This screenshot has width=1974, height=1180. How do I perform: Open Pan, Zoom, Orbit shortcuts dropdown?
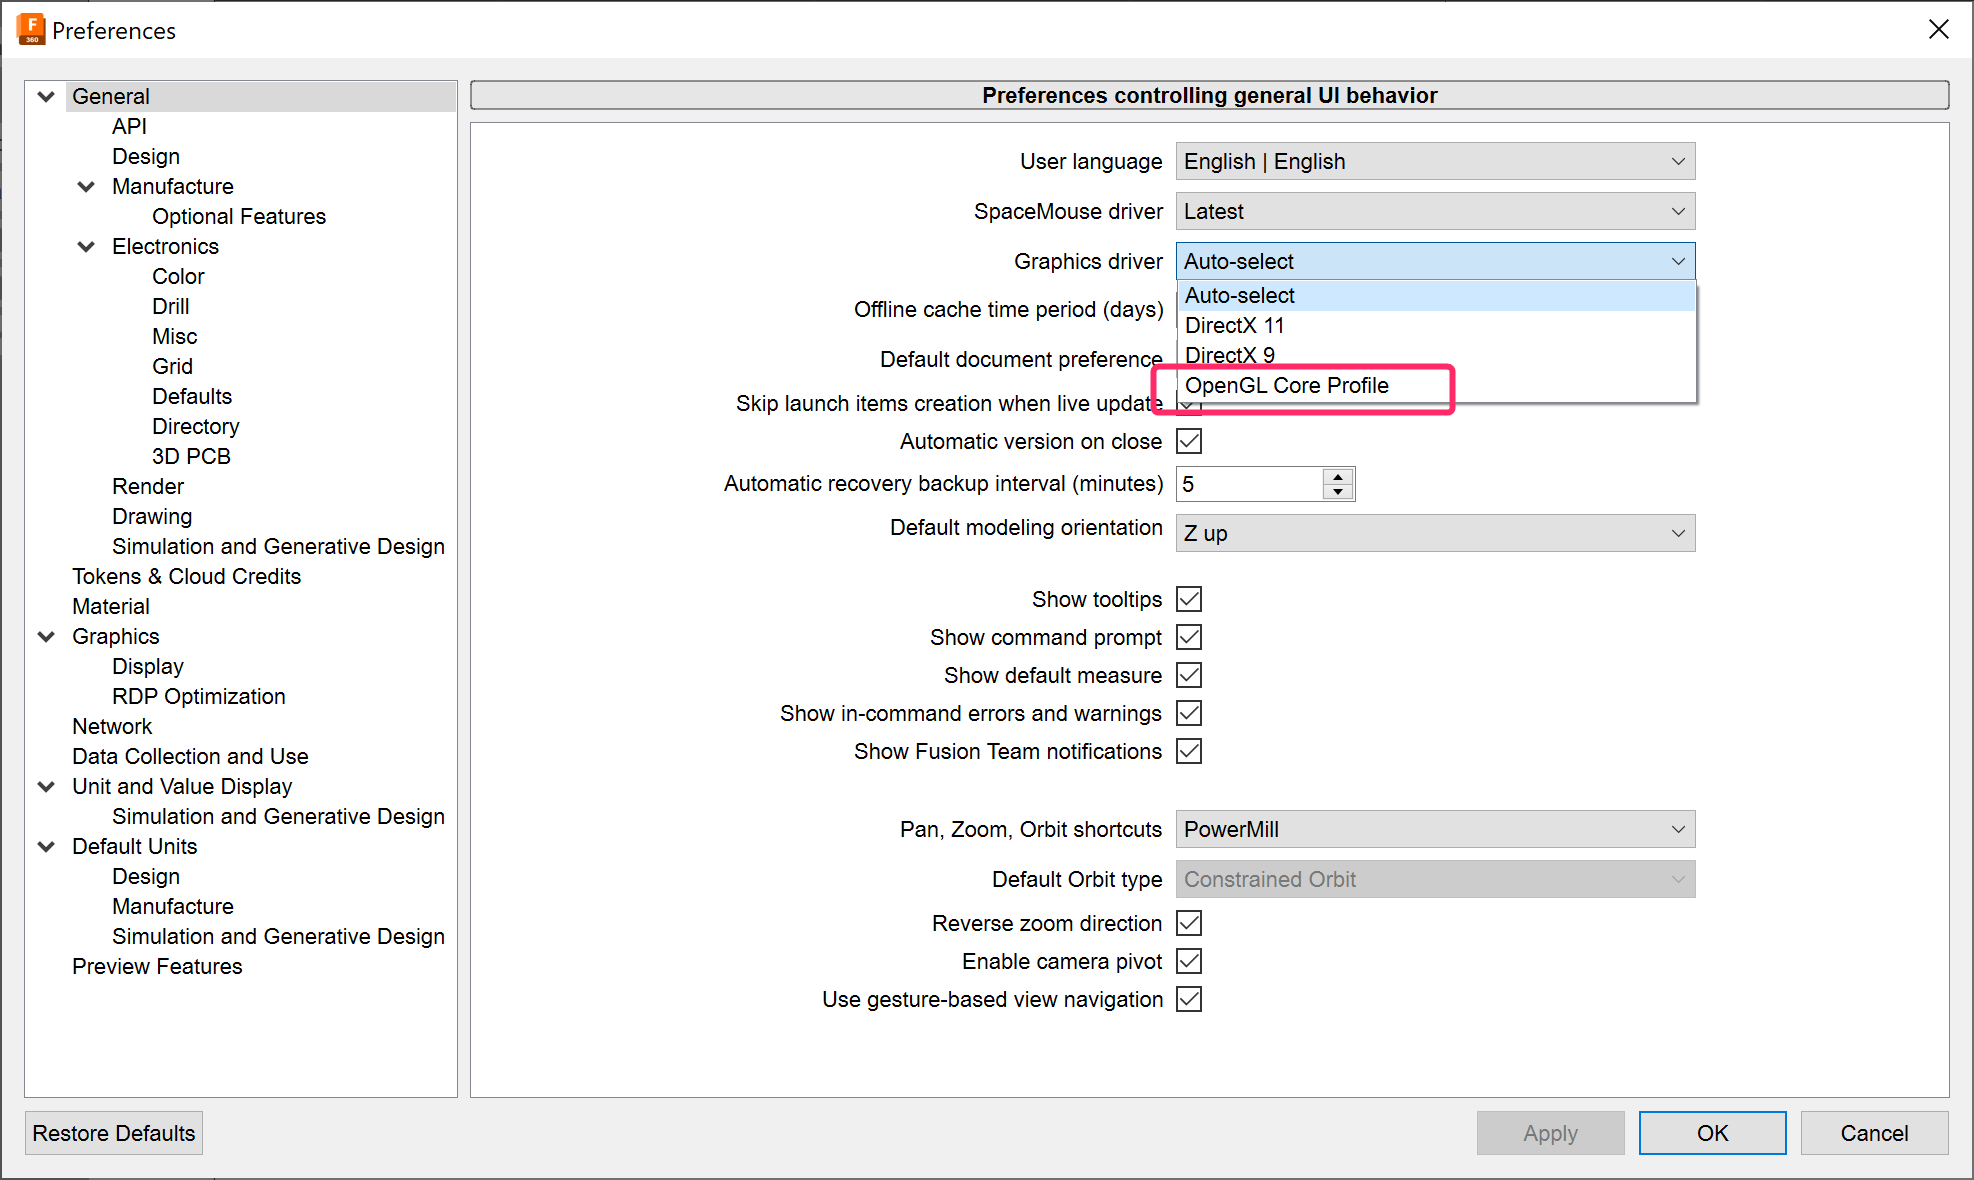(x=1435, y=829)
